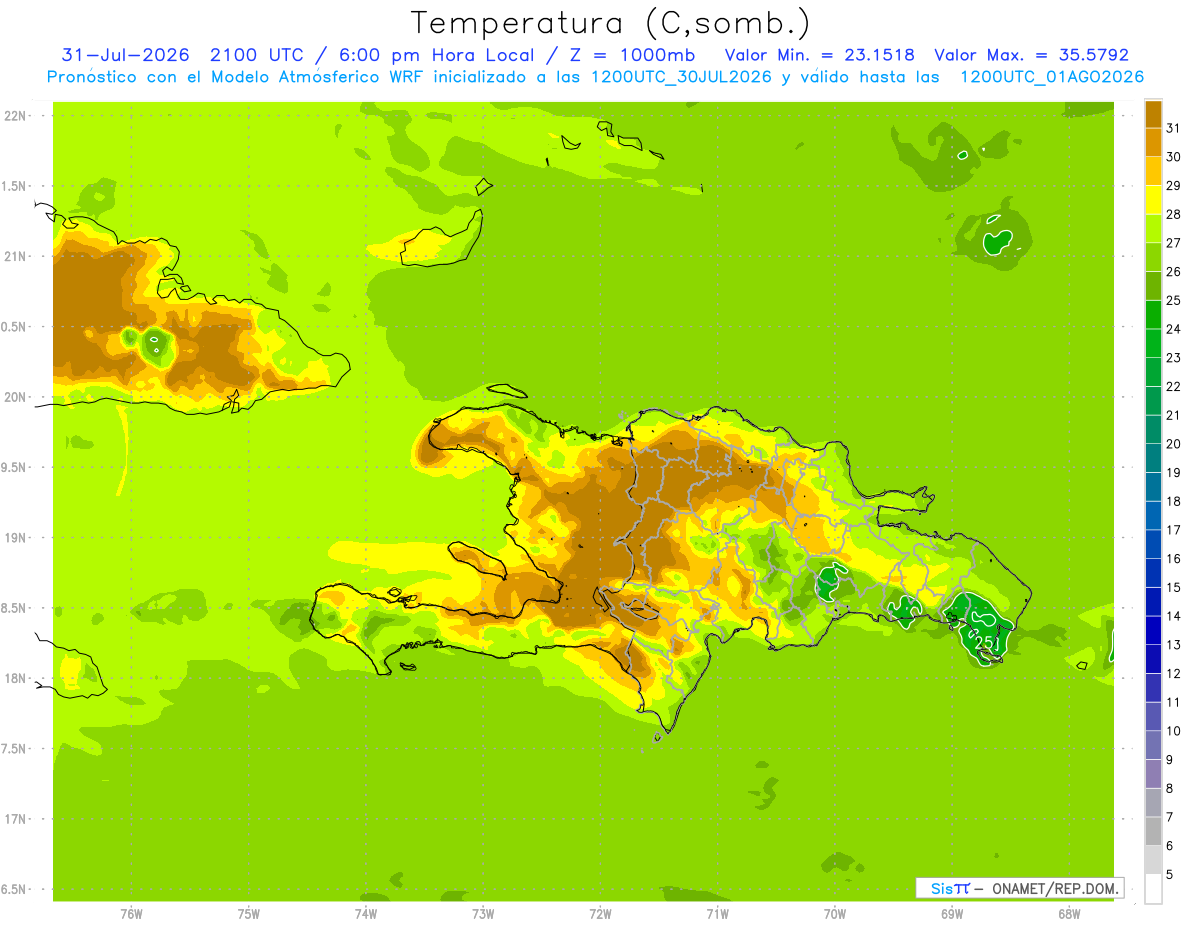Click the "68W" longitude axis label
The image size is (1200, 927).
tap(1069, 913)
